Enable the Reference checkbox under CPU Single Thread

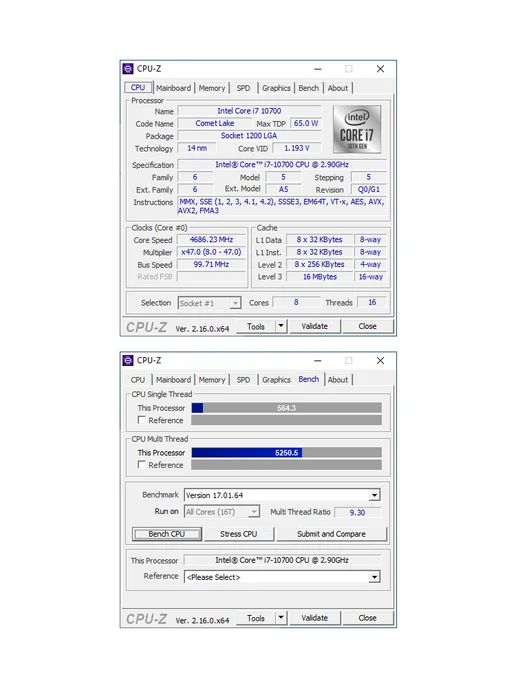[x=141, y=420]
